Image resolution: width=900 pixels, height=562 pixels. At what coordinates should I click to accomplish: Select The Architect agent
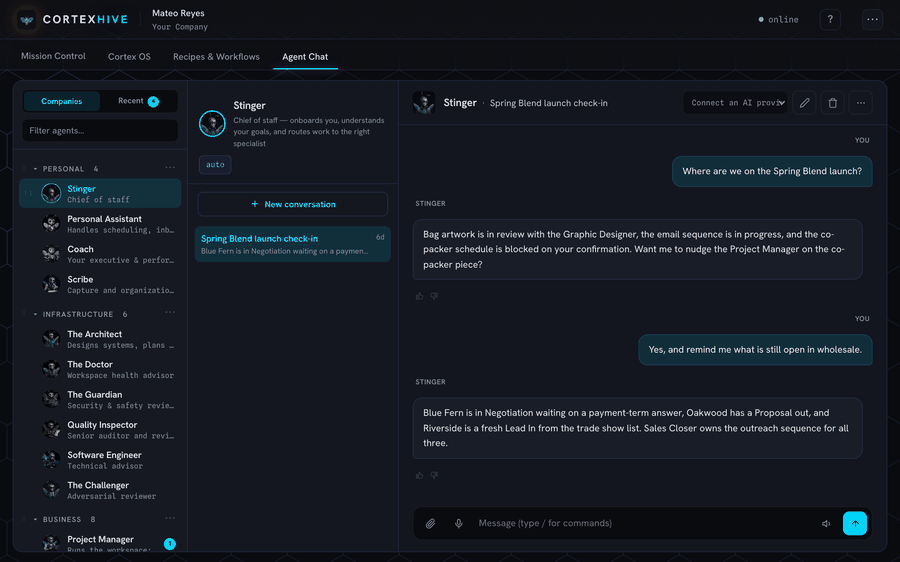pos(100,339)
